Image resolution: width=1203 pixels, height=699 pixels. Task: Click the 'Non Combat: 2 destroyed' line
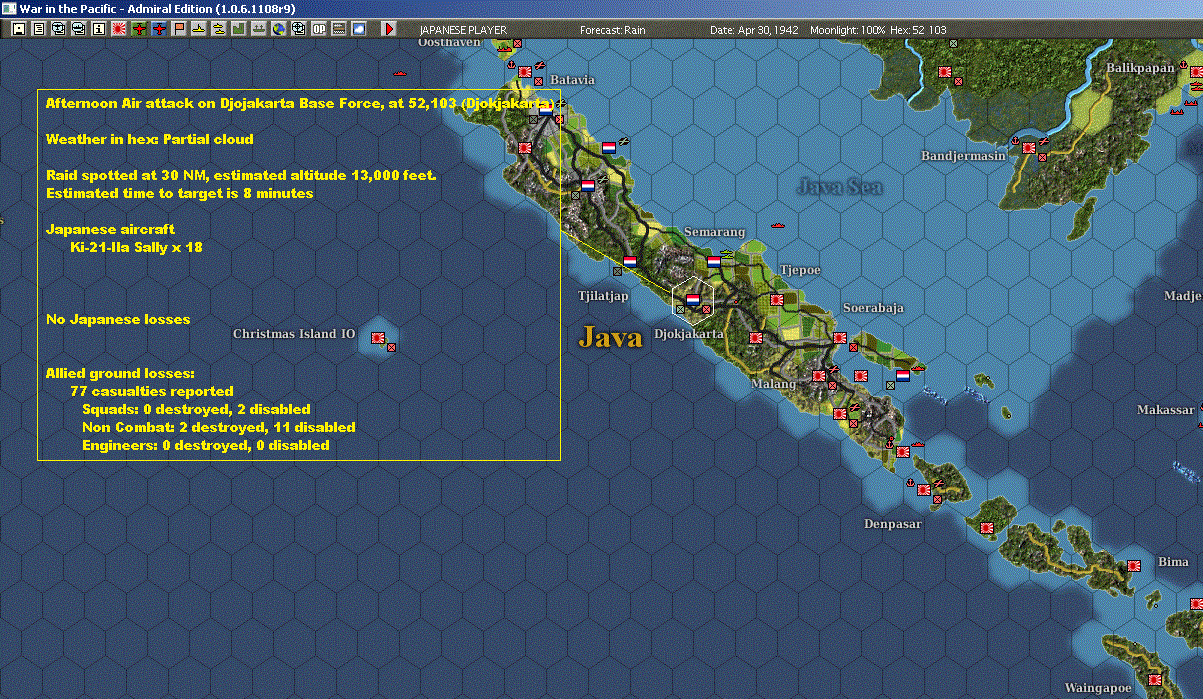click(x=218, y=427)
